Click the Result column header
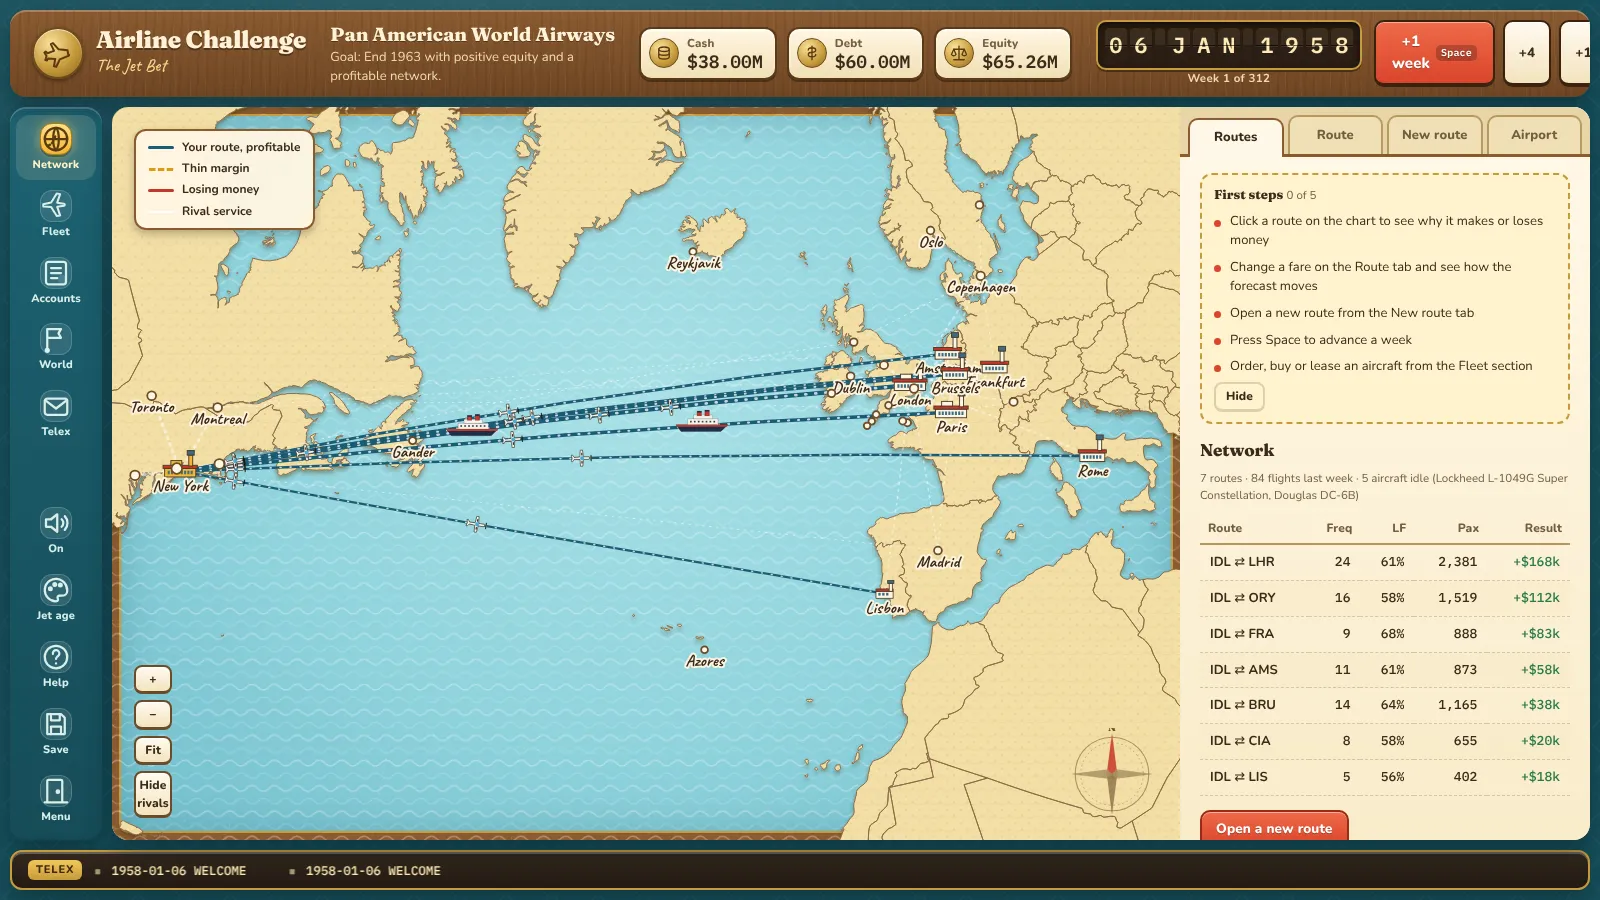This screenshot has width=1600, height=900. click(x=1542, y=528)
